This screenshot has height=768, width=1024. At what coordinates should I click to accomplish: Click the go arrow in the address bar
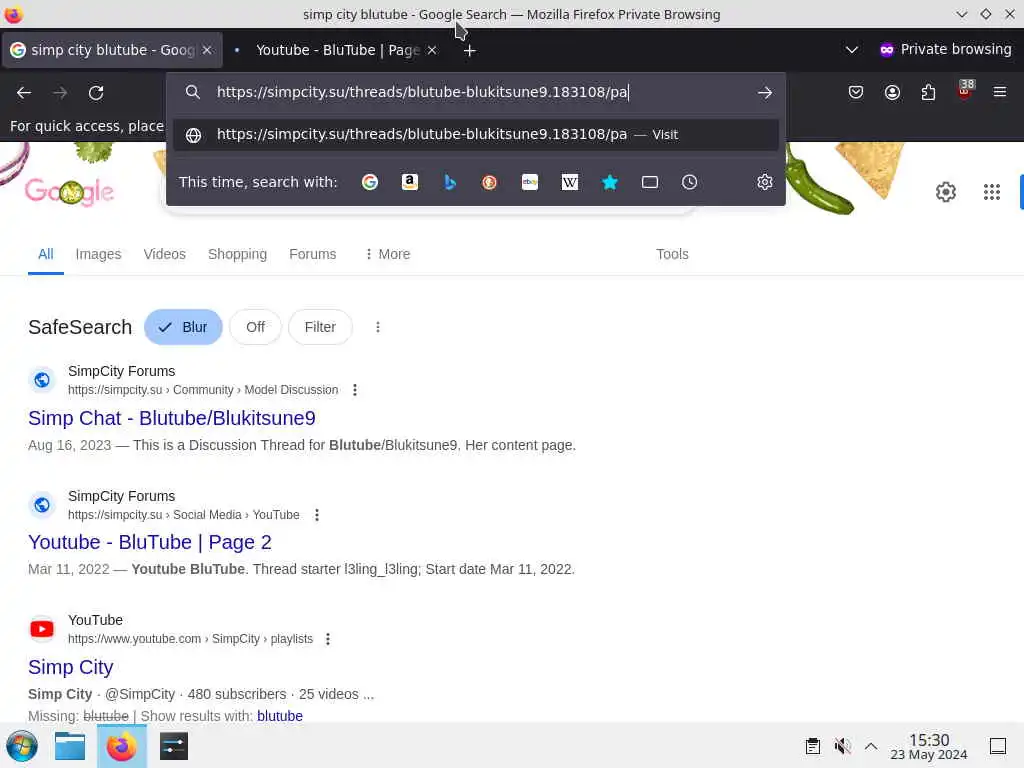coord(765,93)
